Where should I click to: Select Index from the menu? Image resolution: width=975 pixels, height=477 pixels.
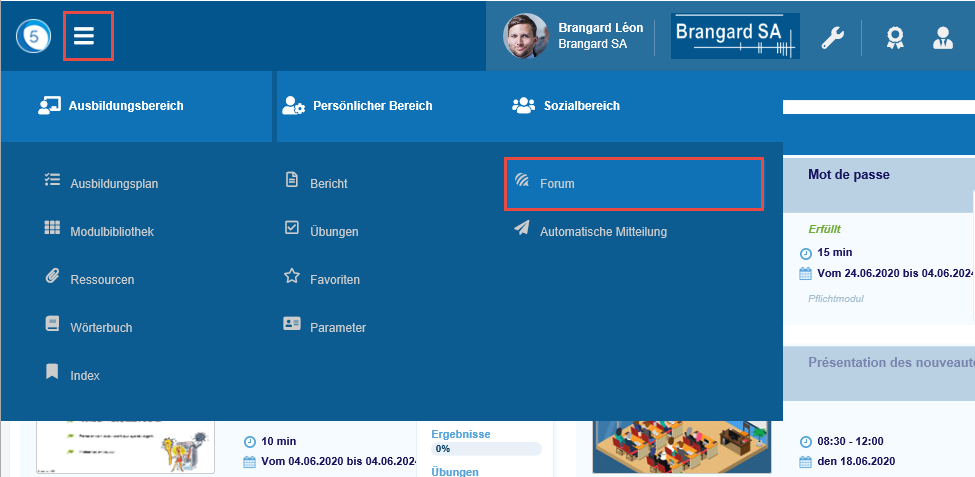[x=84, y=375]
